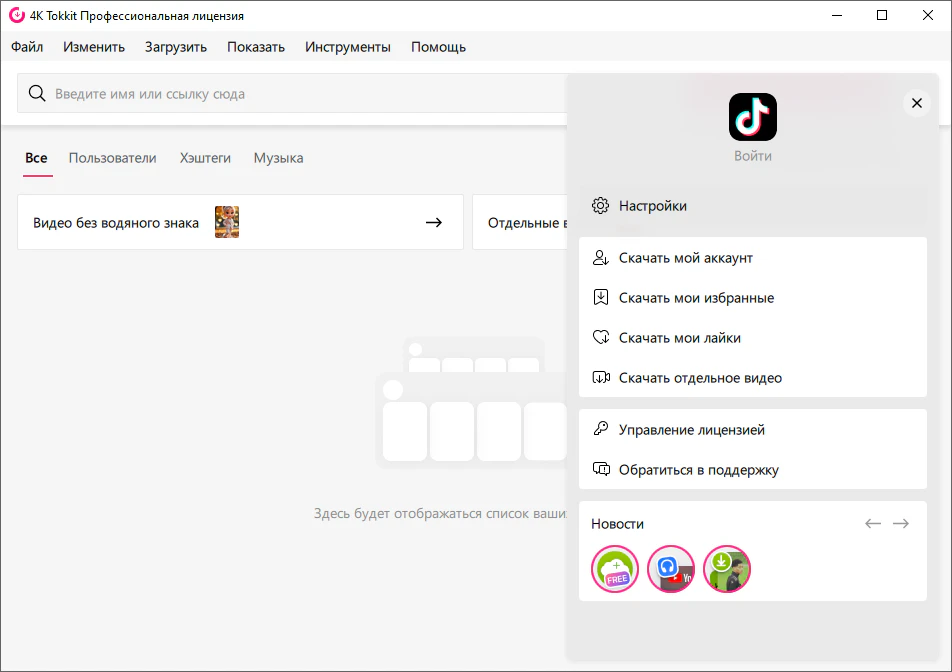Open the blue headphones news thumbnail
Image resolution: width=952 pixels, height=672 pixels.
(671, 570)
